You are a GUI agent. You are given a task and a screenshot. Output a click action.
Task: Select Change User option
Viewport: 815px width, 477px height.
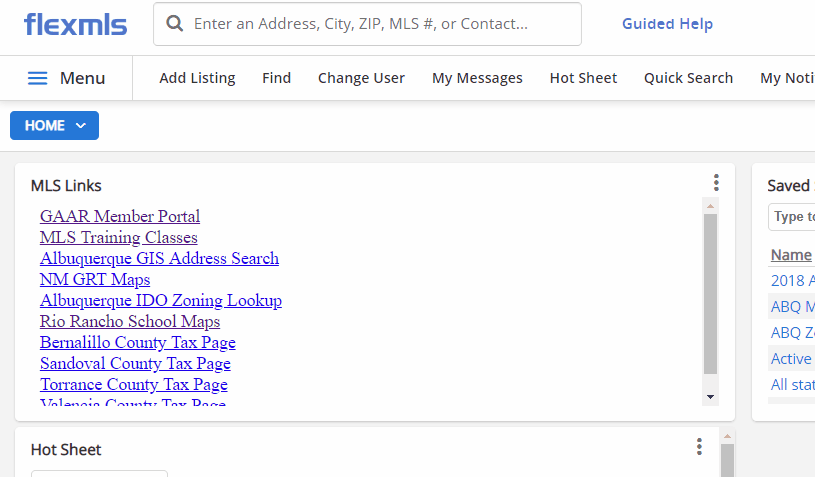(361, 78)
